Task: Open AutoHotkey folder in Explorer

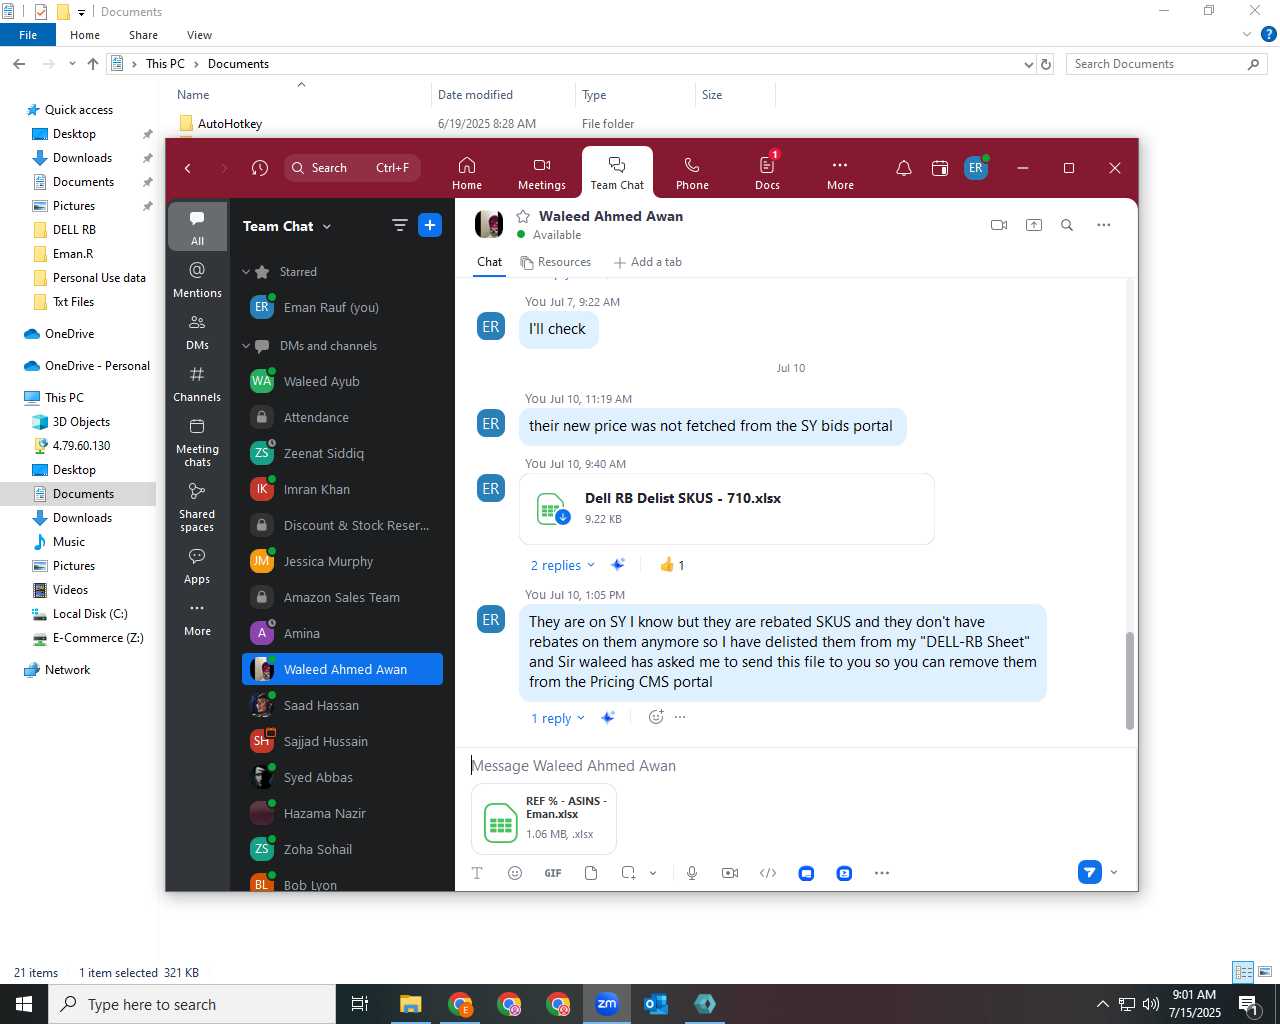Action: pyautogui.click(x=230, y=124)
